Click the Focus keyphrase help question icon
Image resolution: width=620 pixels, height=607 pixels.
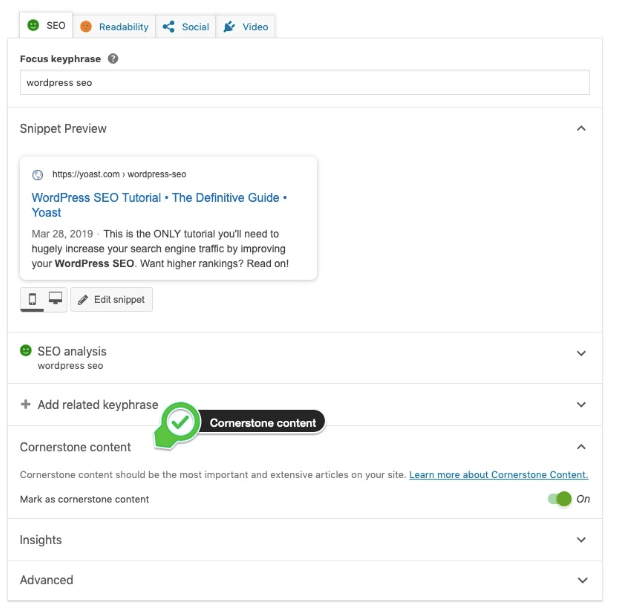point(113,59)
